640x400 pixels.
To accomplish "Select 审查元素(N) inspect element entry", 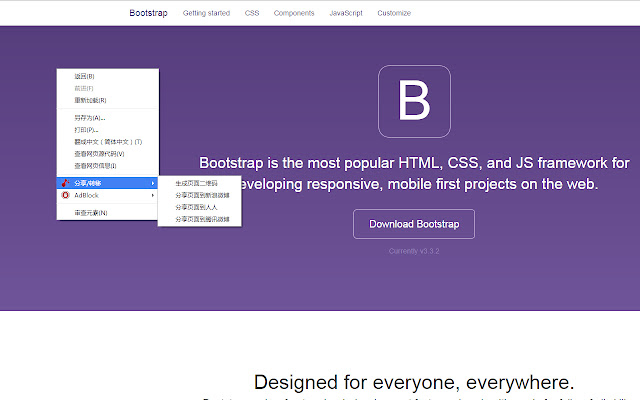I will tap(108, 213).
